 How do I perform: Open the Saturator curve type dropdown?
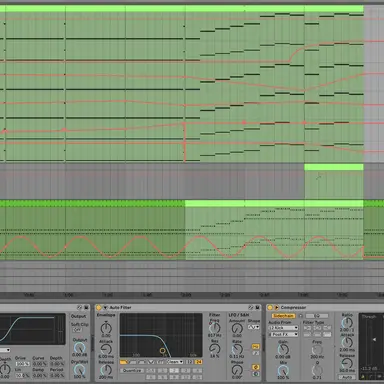(x=5, y=350)
